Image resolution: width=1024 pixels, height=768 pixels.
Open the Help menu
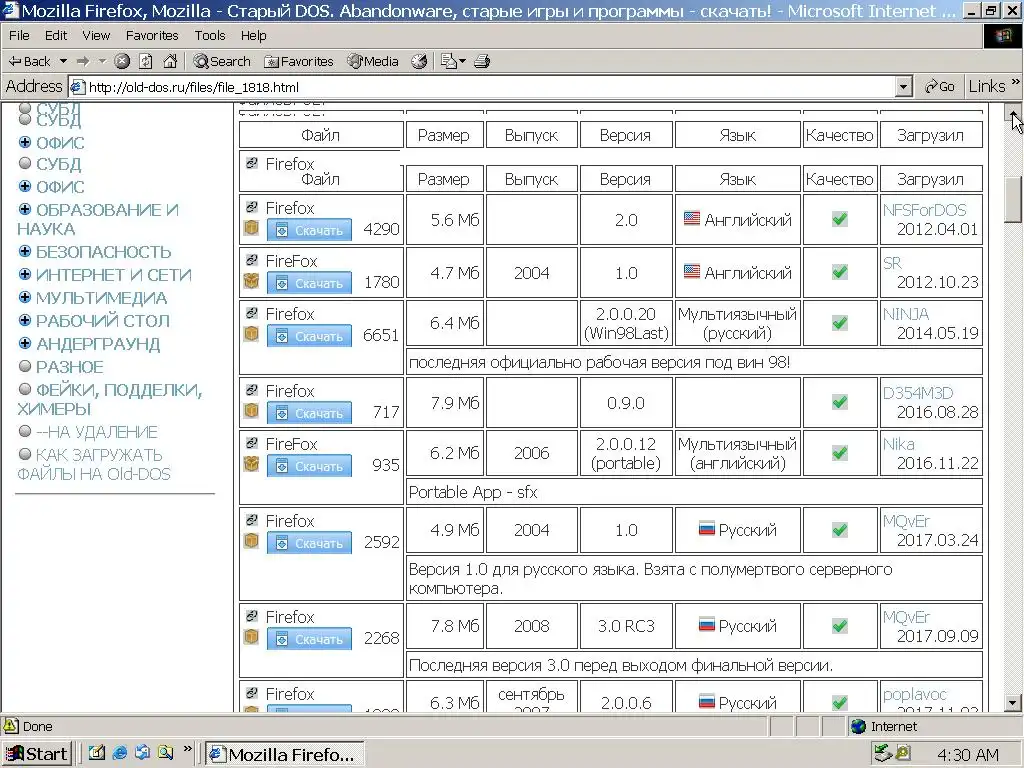[253, 35]
